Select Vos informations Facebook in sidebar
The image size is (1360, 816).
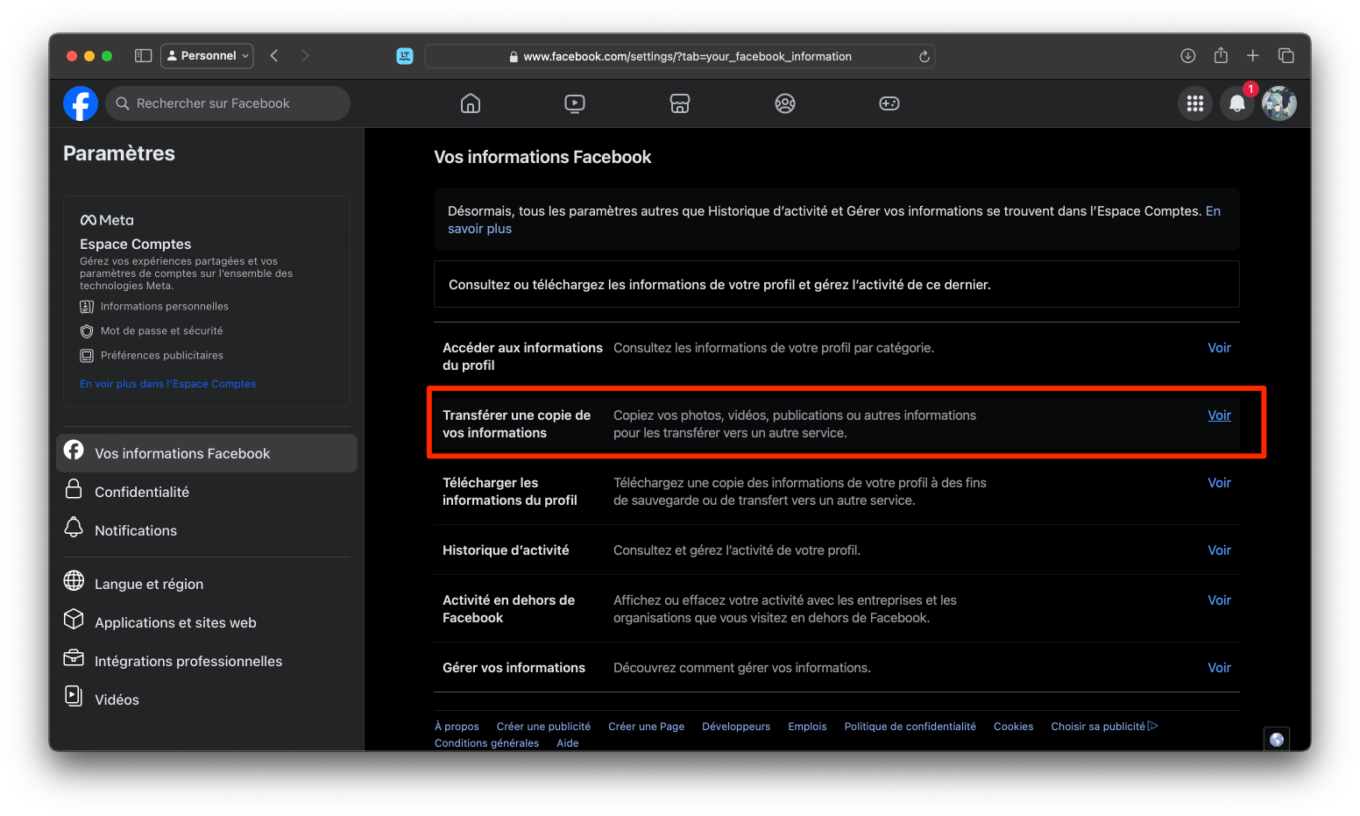[207, 453]
